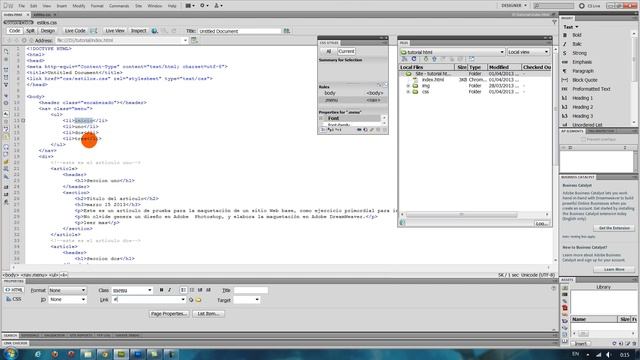
Task: Select the .menu rule in CSS Styles
Action: tap(353, 100)
